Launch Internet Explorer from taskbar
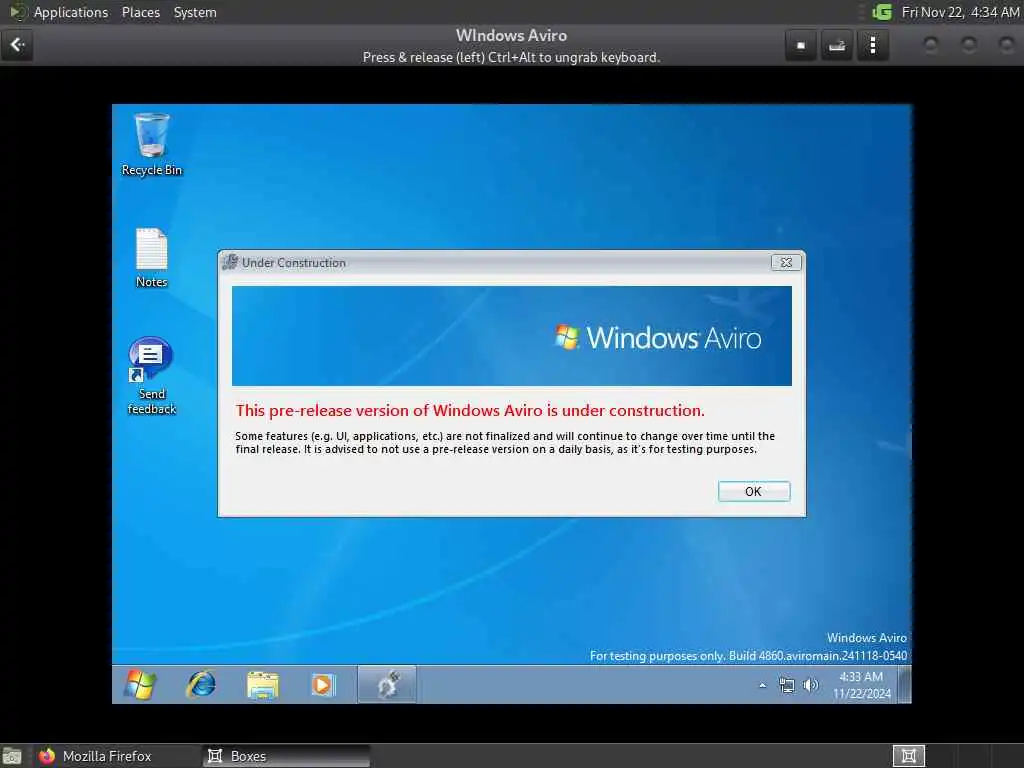Screen dimensions: 1024x768 (x=201, y=684)
